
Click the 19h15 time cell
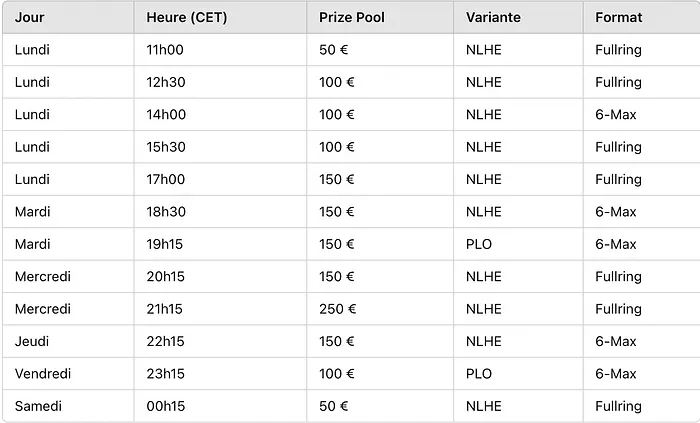click(165, 244)
